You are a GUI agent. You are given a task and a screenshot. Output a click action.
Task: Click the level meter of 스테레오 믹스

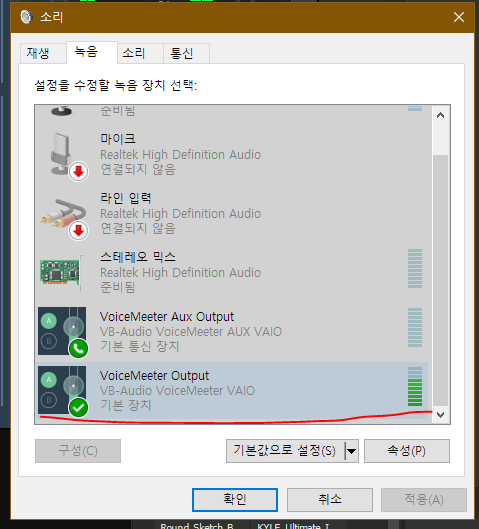coord(415,269)
